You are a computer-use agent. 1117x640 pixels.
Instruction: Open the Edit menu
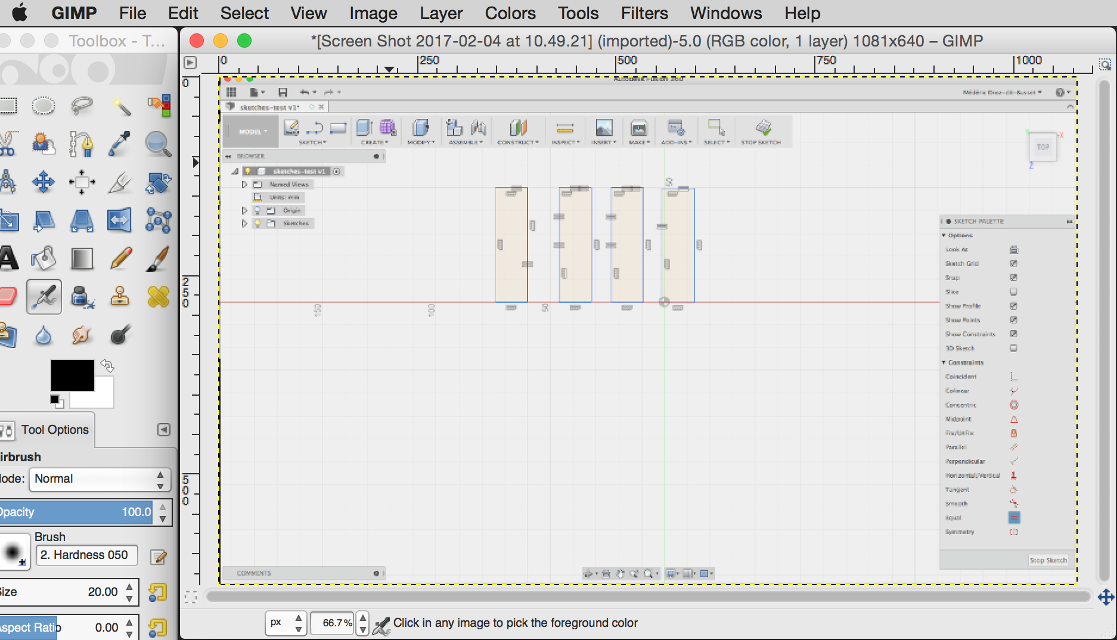click(183, 13)
